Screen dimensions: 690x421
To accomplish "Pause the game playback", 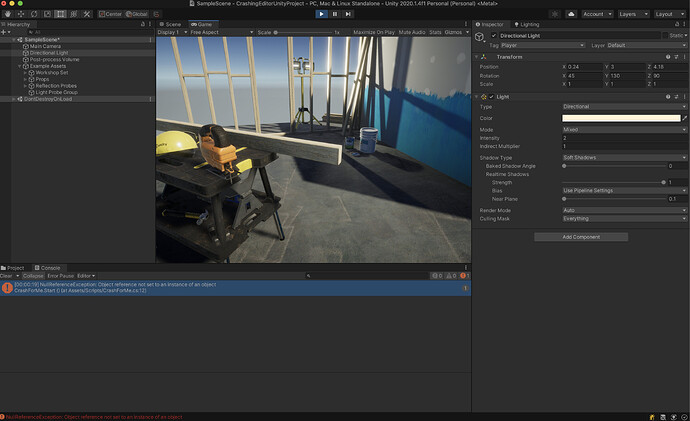I will pos(335,14).
